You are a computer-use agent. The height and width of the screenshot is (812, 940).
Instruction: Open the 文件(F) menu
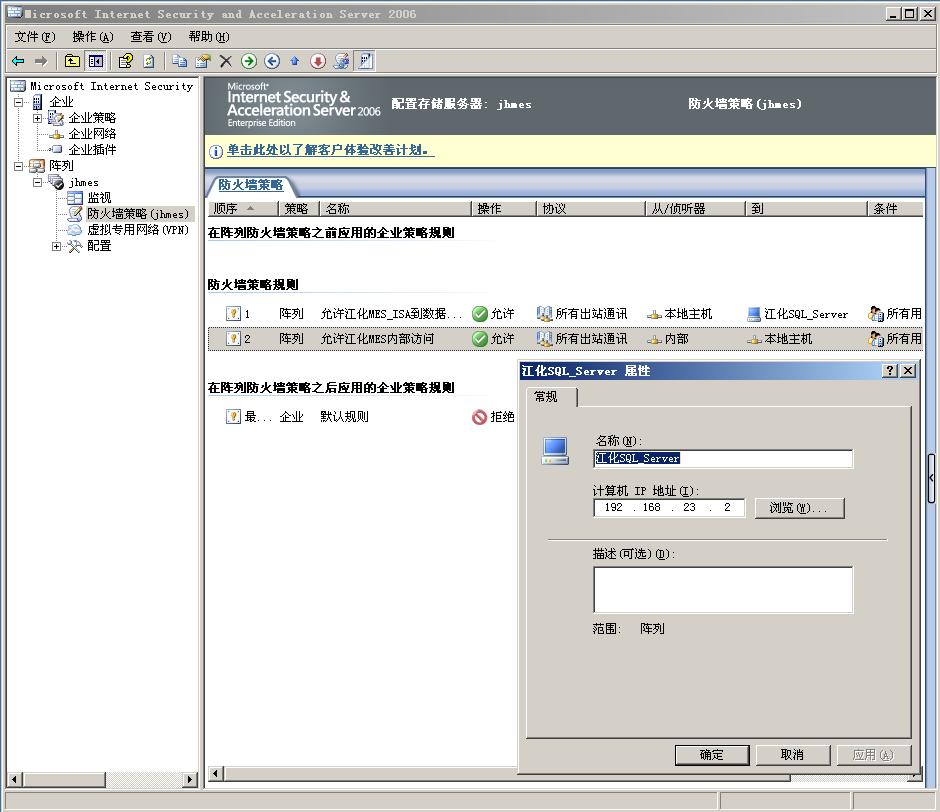[x=35, y=37]
